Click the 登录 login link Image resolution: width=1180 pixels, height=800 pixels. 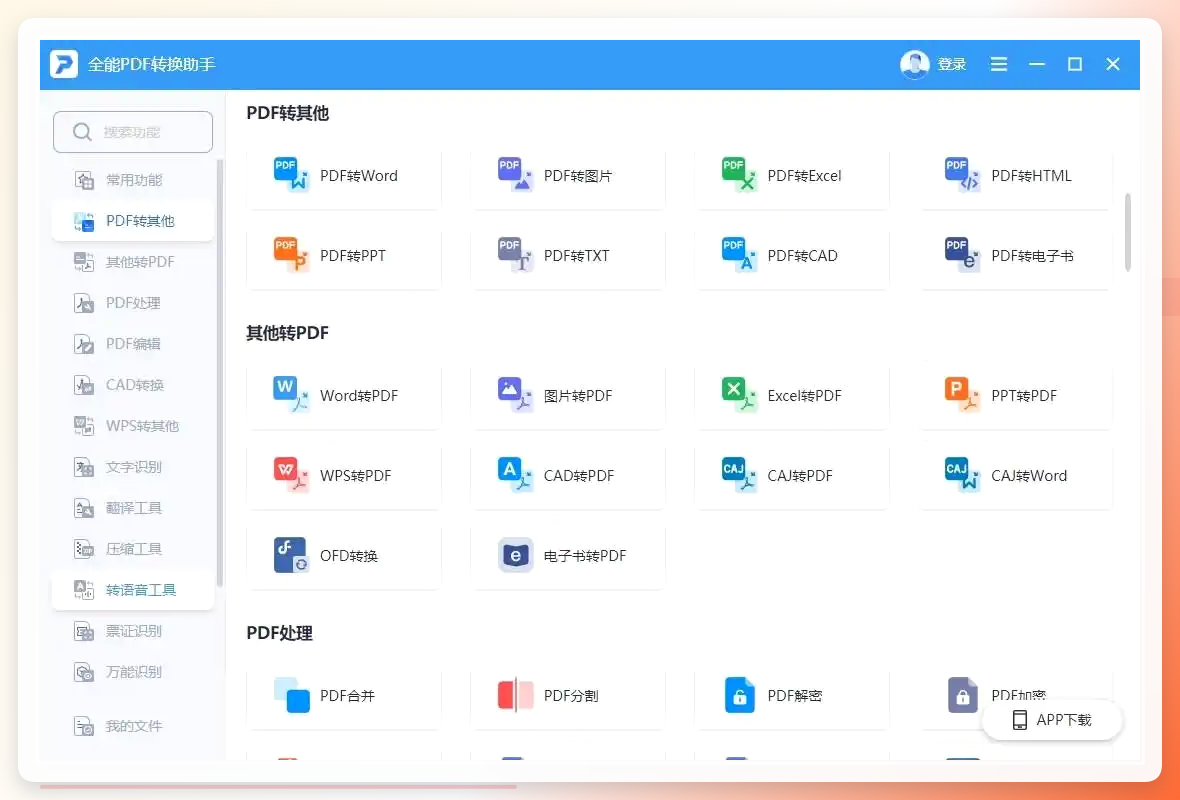(x=951, y=65)
